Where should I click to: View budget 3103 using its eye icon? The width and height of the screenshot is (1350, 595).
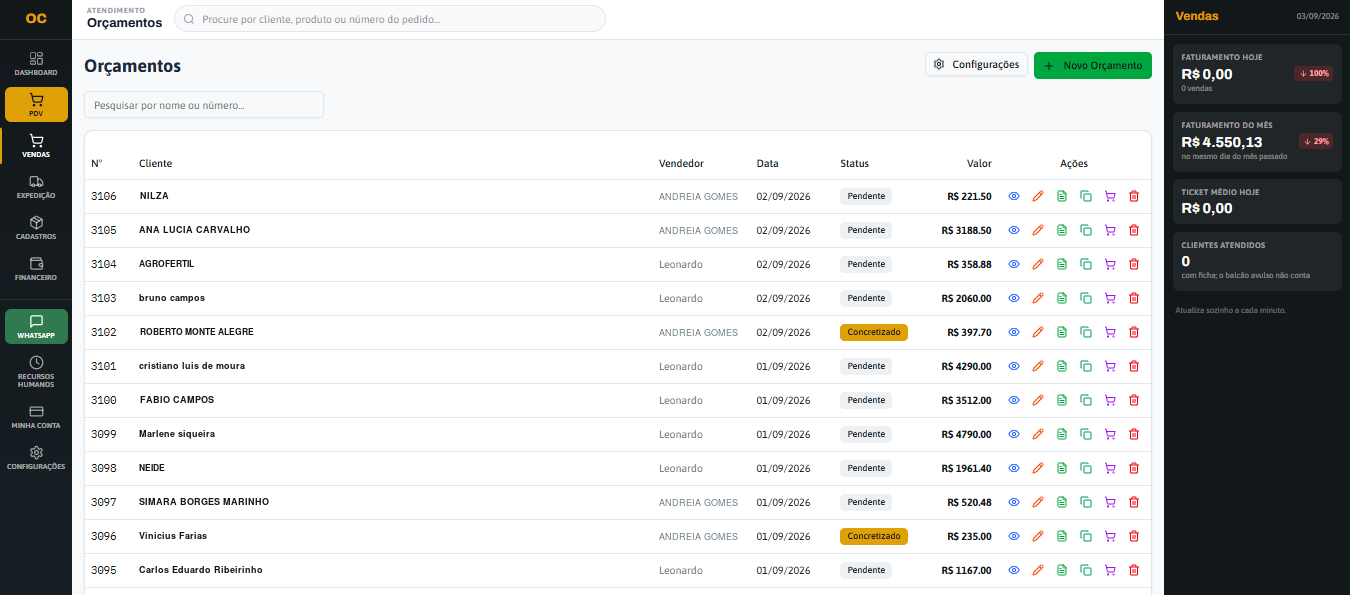click(x=1013, y=298)
